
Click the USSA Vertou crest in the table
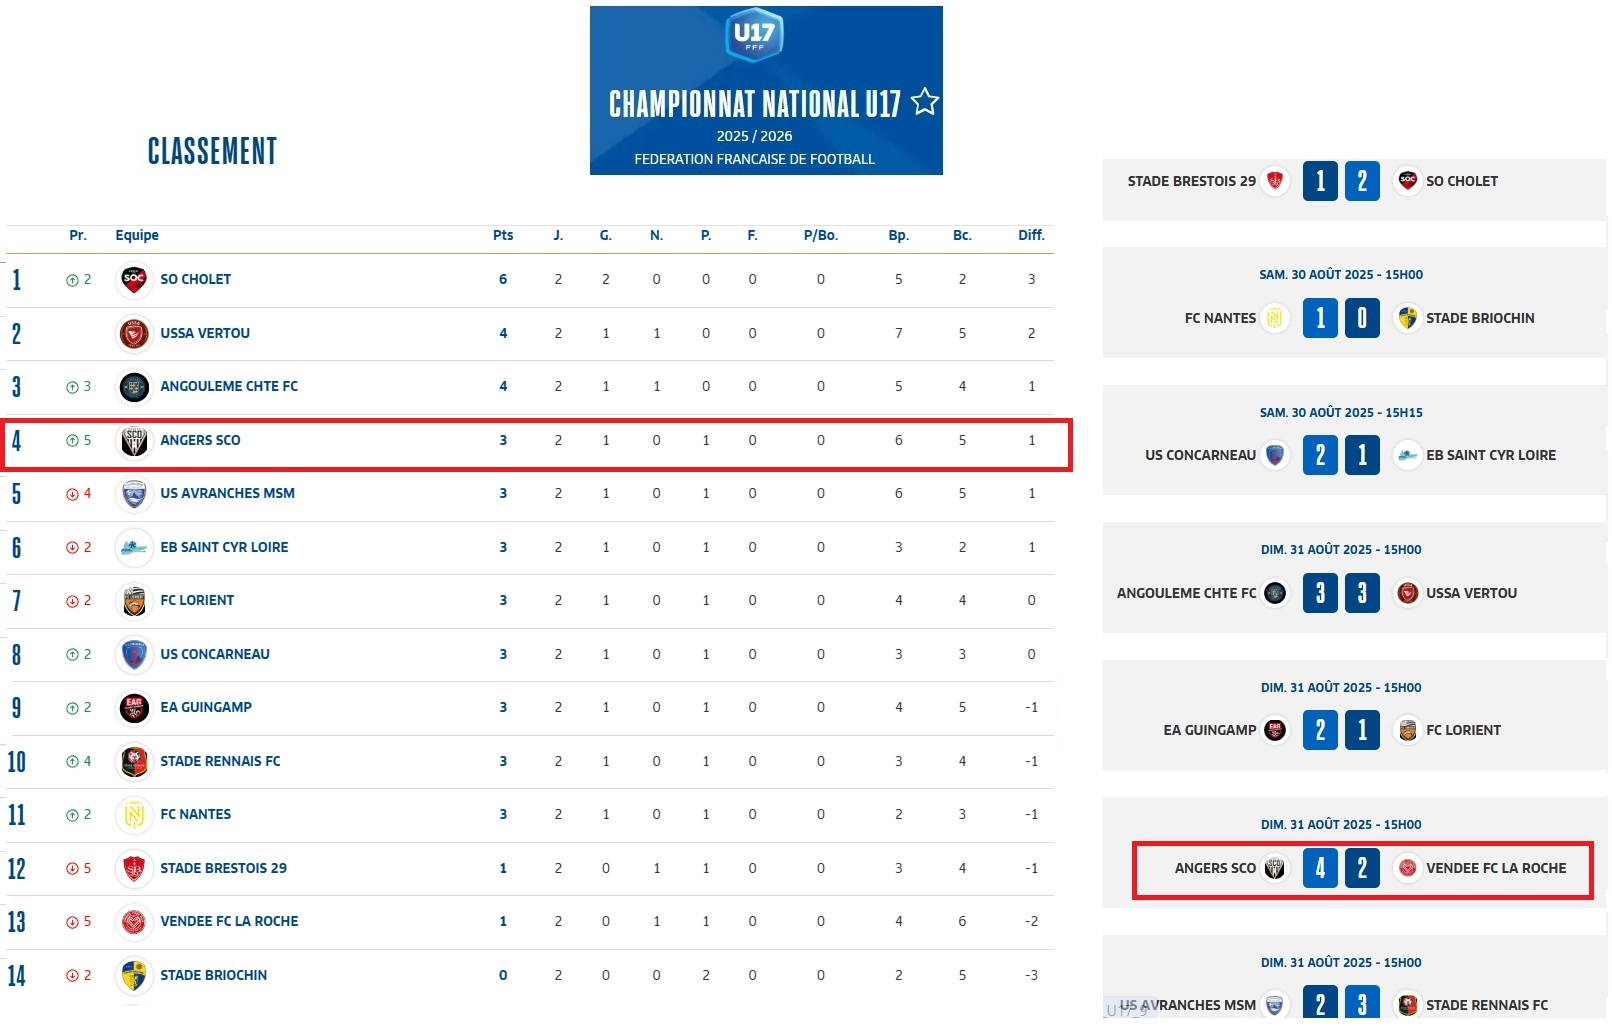coord(134,334)
